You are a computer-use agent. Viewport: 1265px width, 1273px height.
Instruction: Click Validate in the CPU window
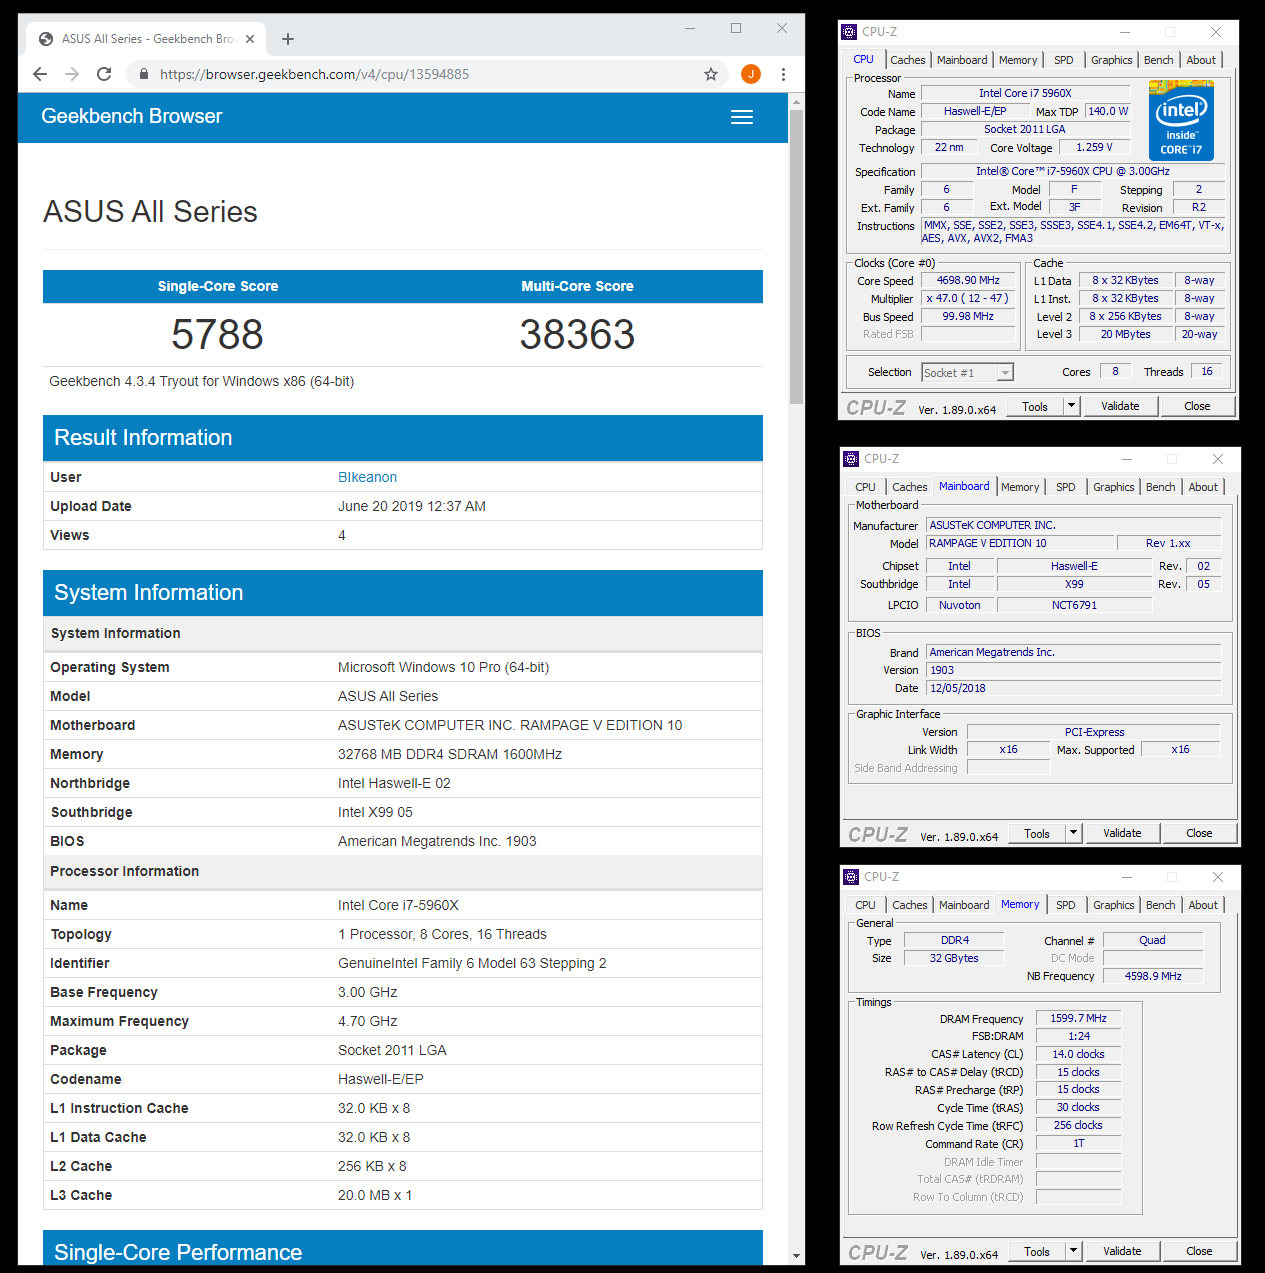pyautogui.click(x=1120, y=406)
